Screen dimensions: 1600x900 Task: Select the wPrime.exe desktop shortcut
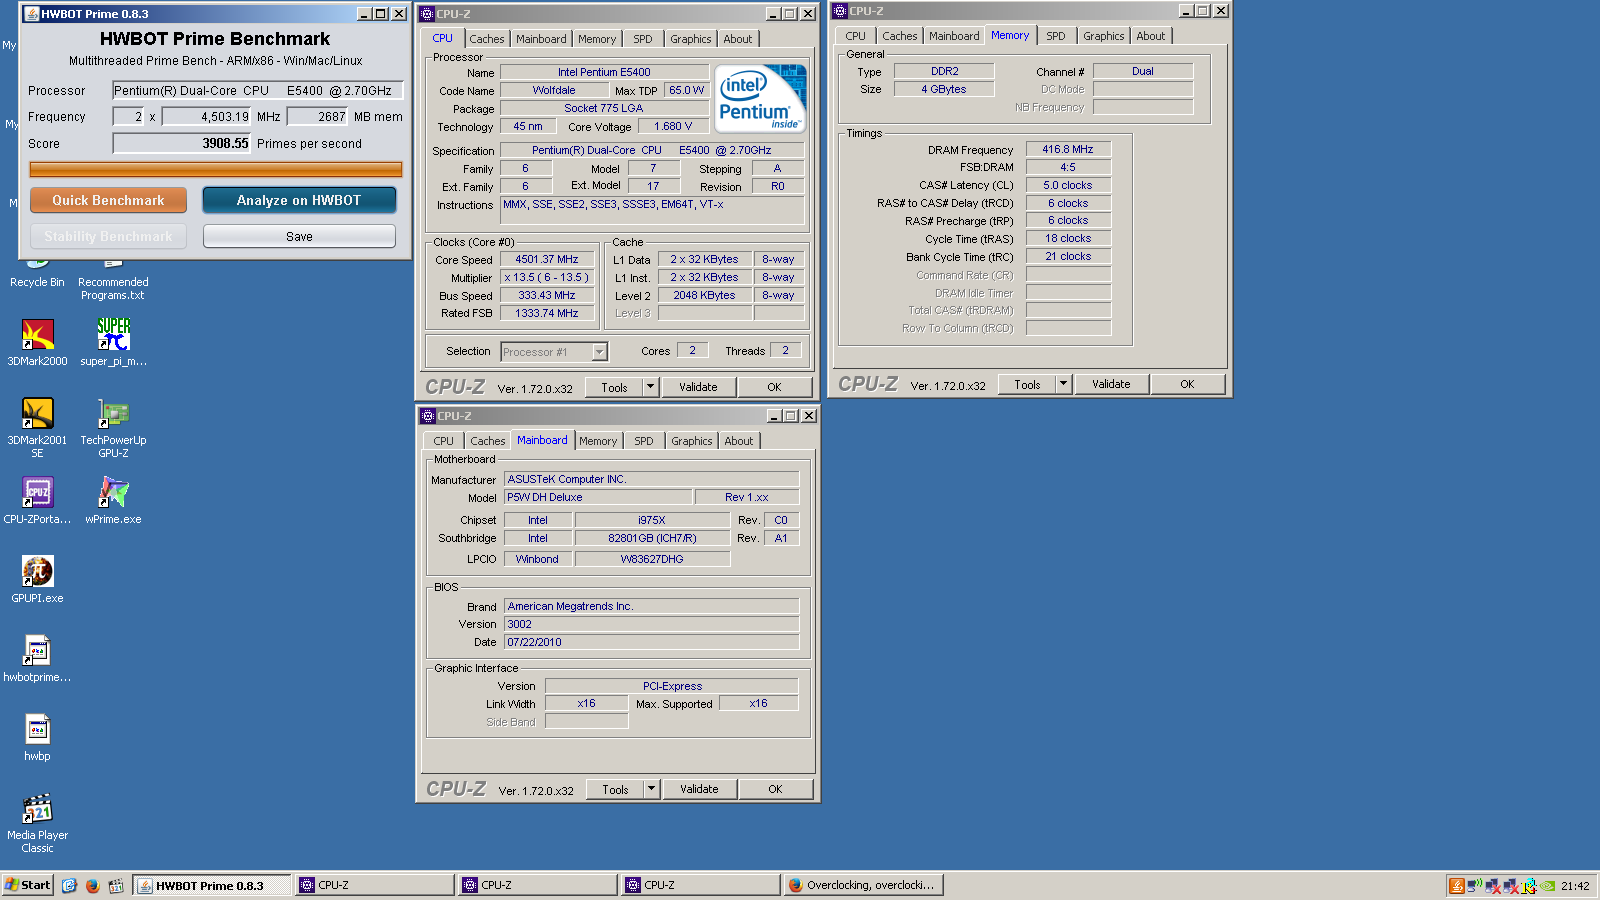(x=113, y=500)
